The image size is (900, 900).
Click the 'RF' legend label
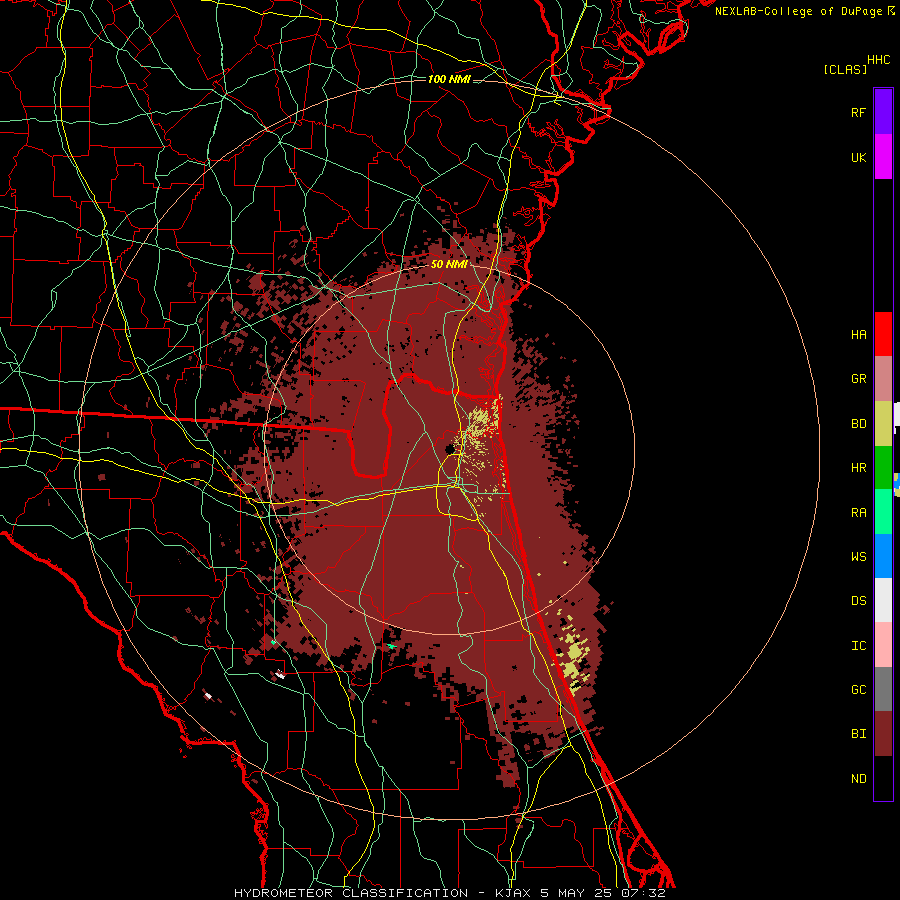[x=858, y=112]
